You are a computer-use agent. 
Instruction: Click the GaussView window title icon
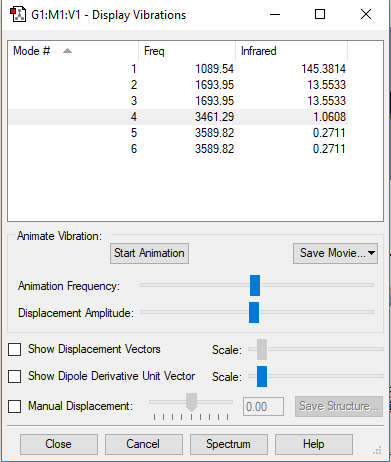pos(18,15)
